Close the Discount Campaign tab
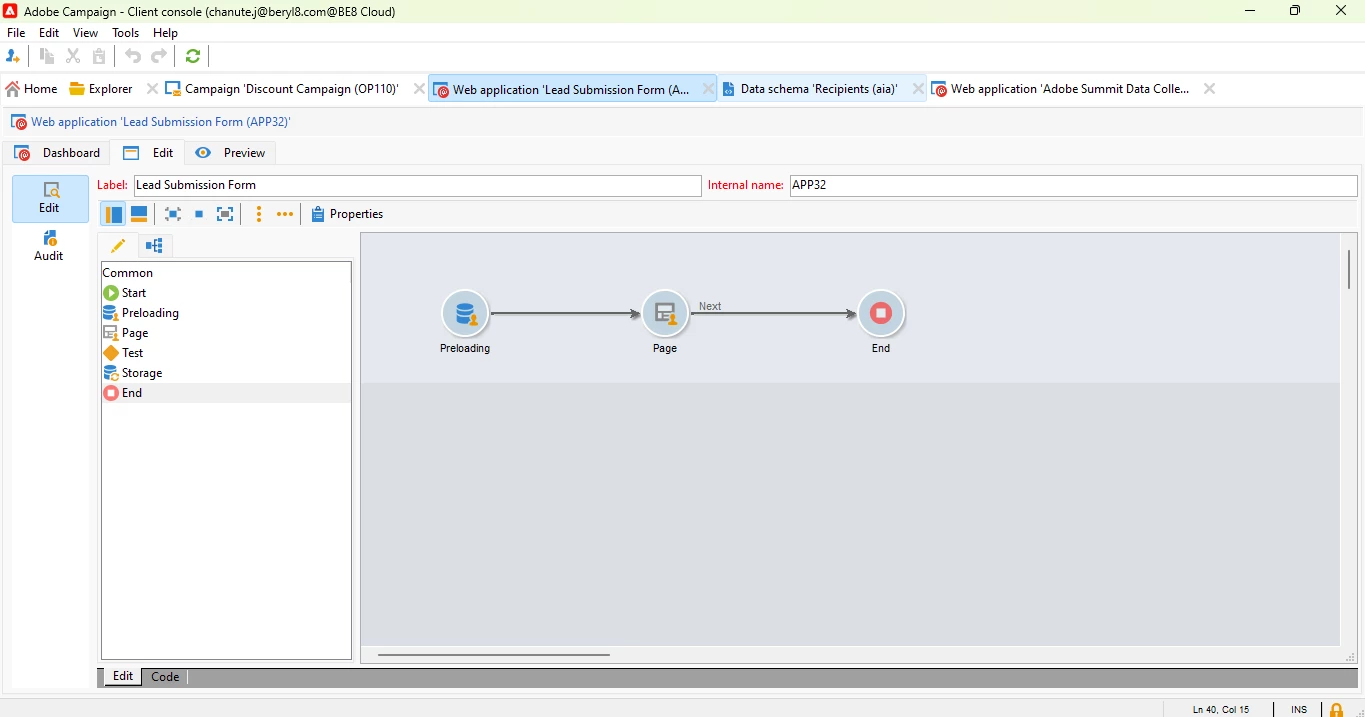The width and height of the screenshot is (1365, 717). tap(419, 89)
